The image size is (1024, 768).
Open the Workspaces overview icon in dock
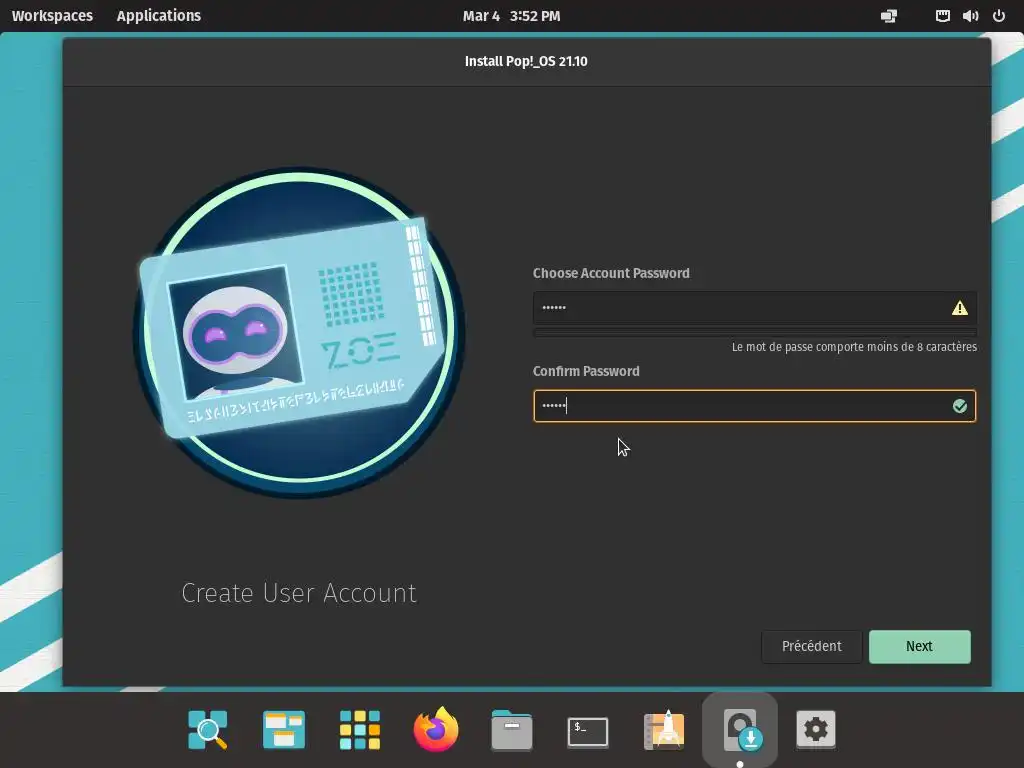tap(283, 729)
